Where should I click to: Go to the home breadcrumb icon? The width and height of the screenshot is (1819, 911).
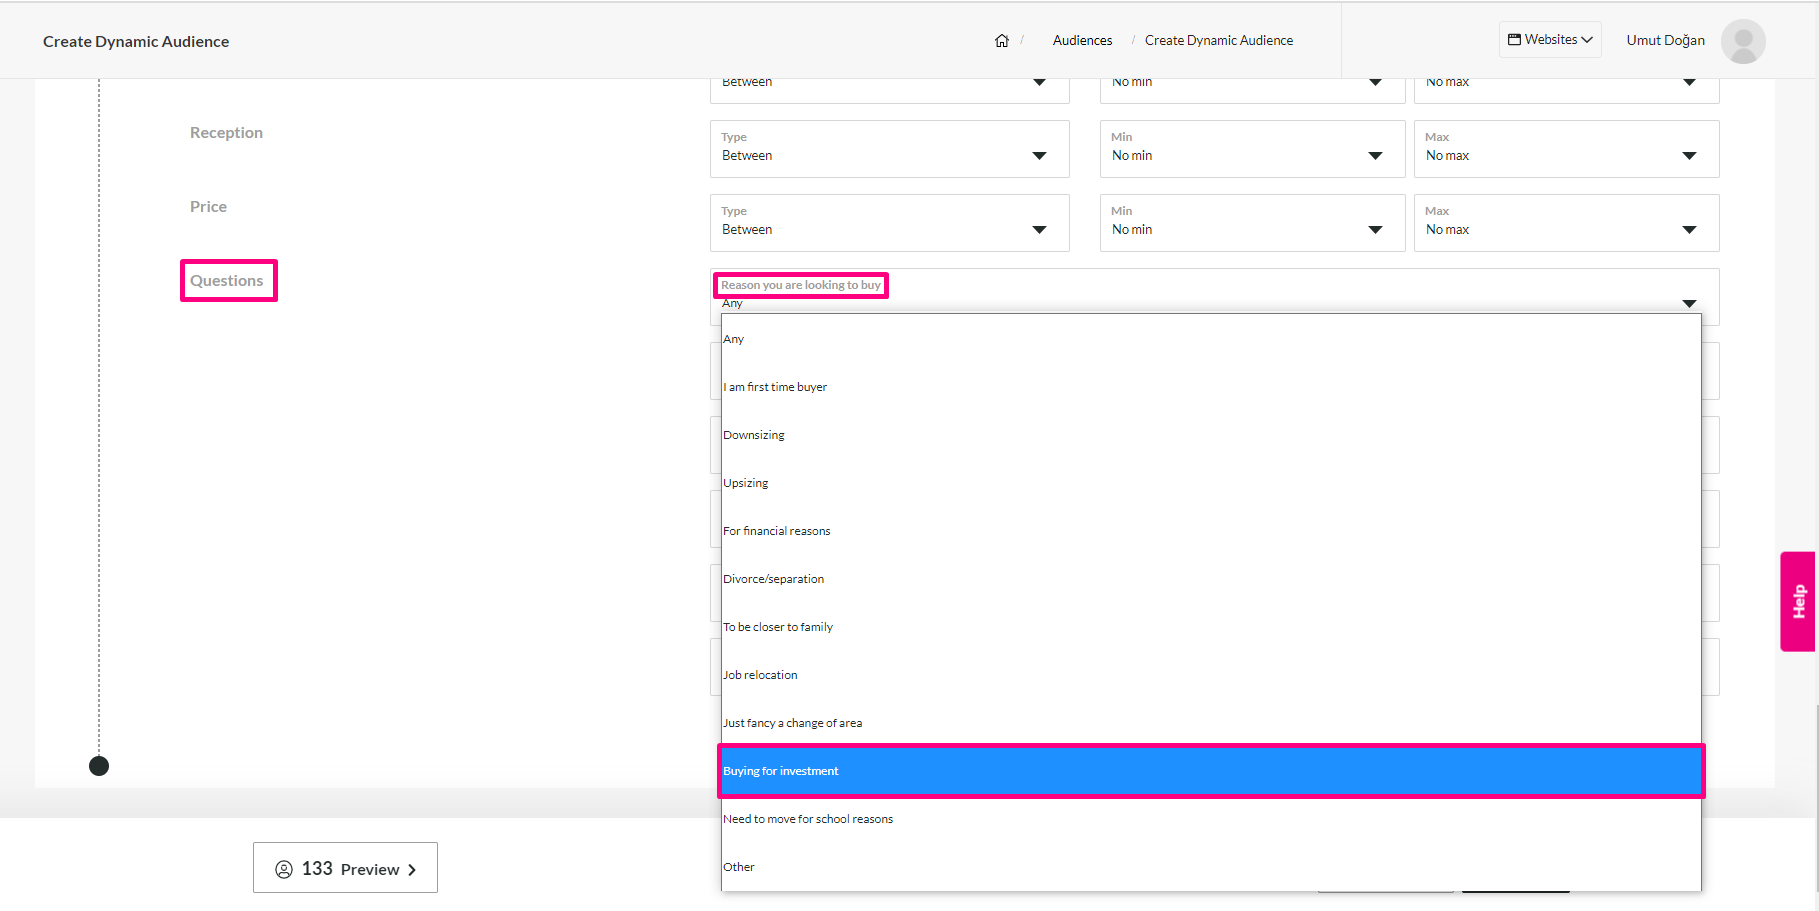click(1001, 41)
